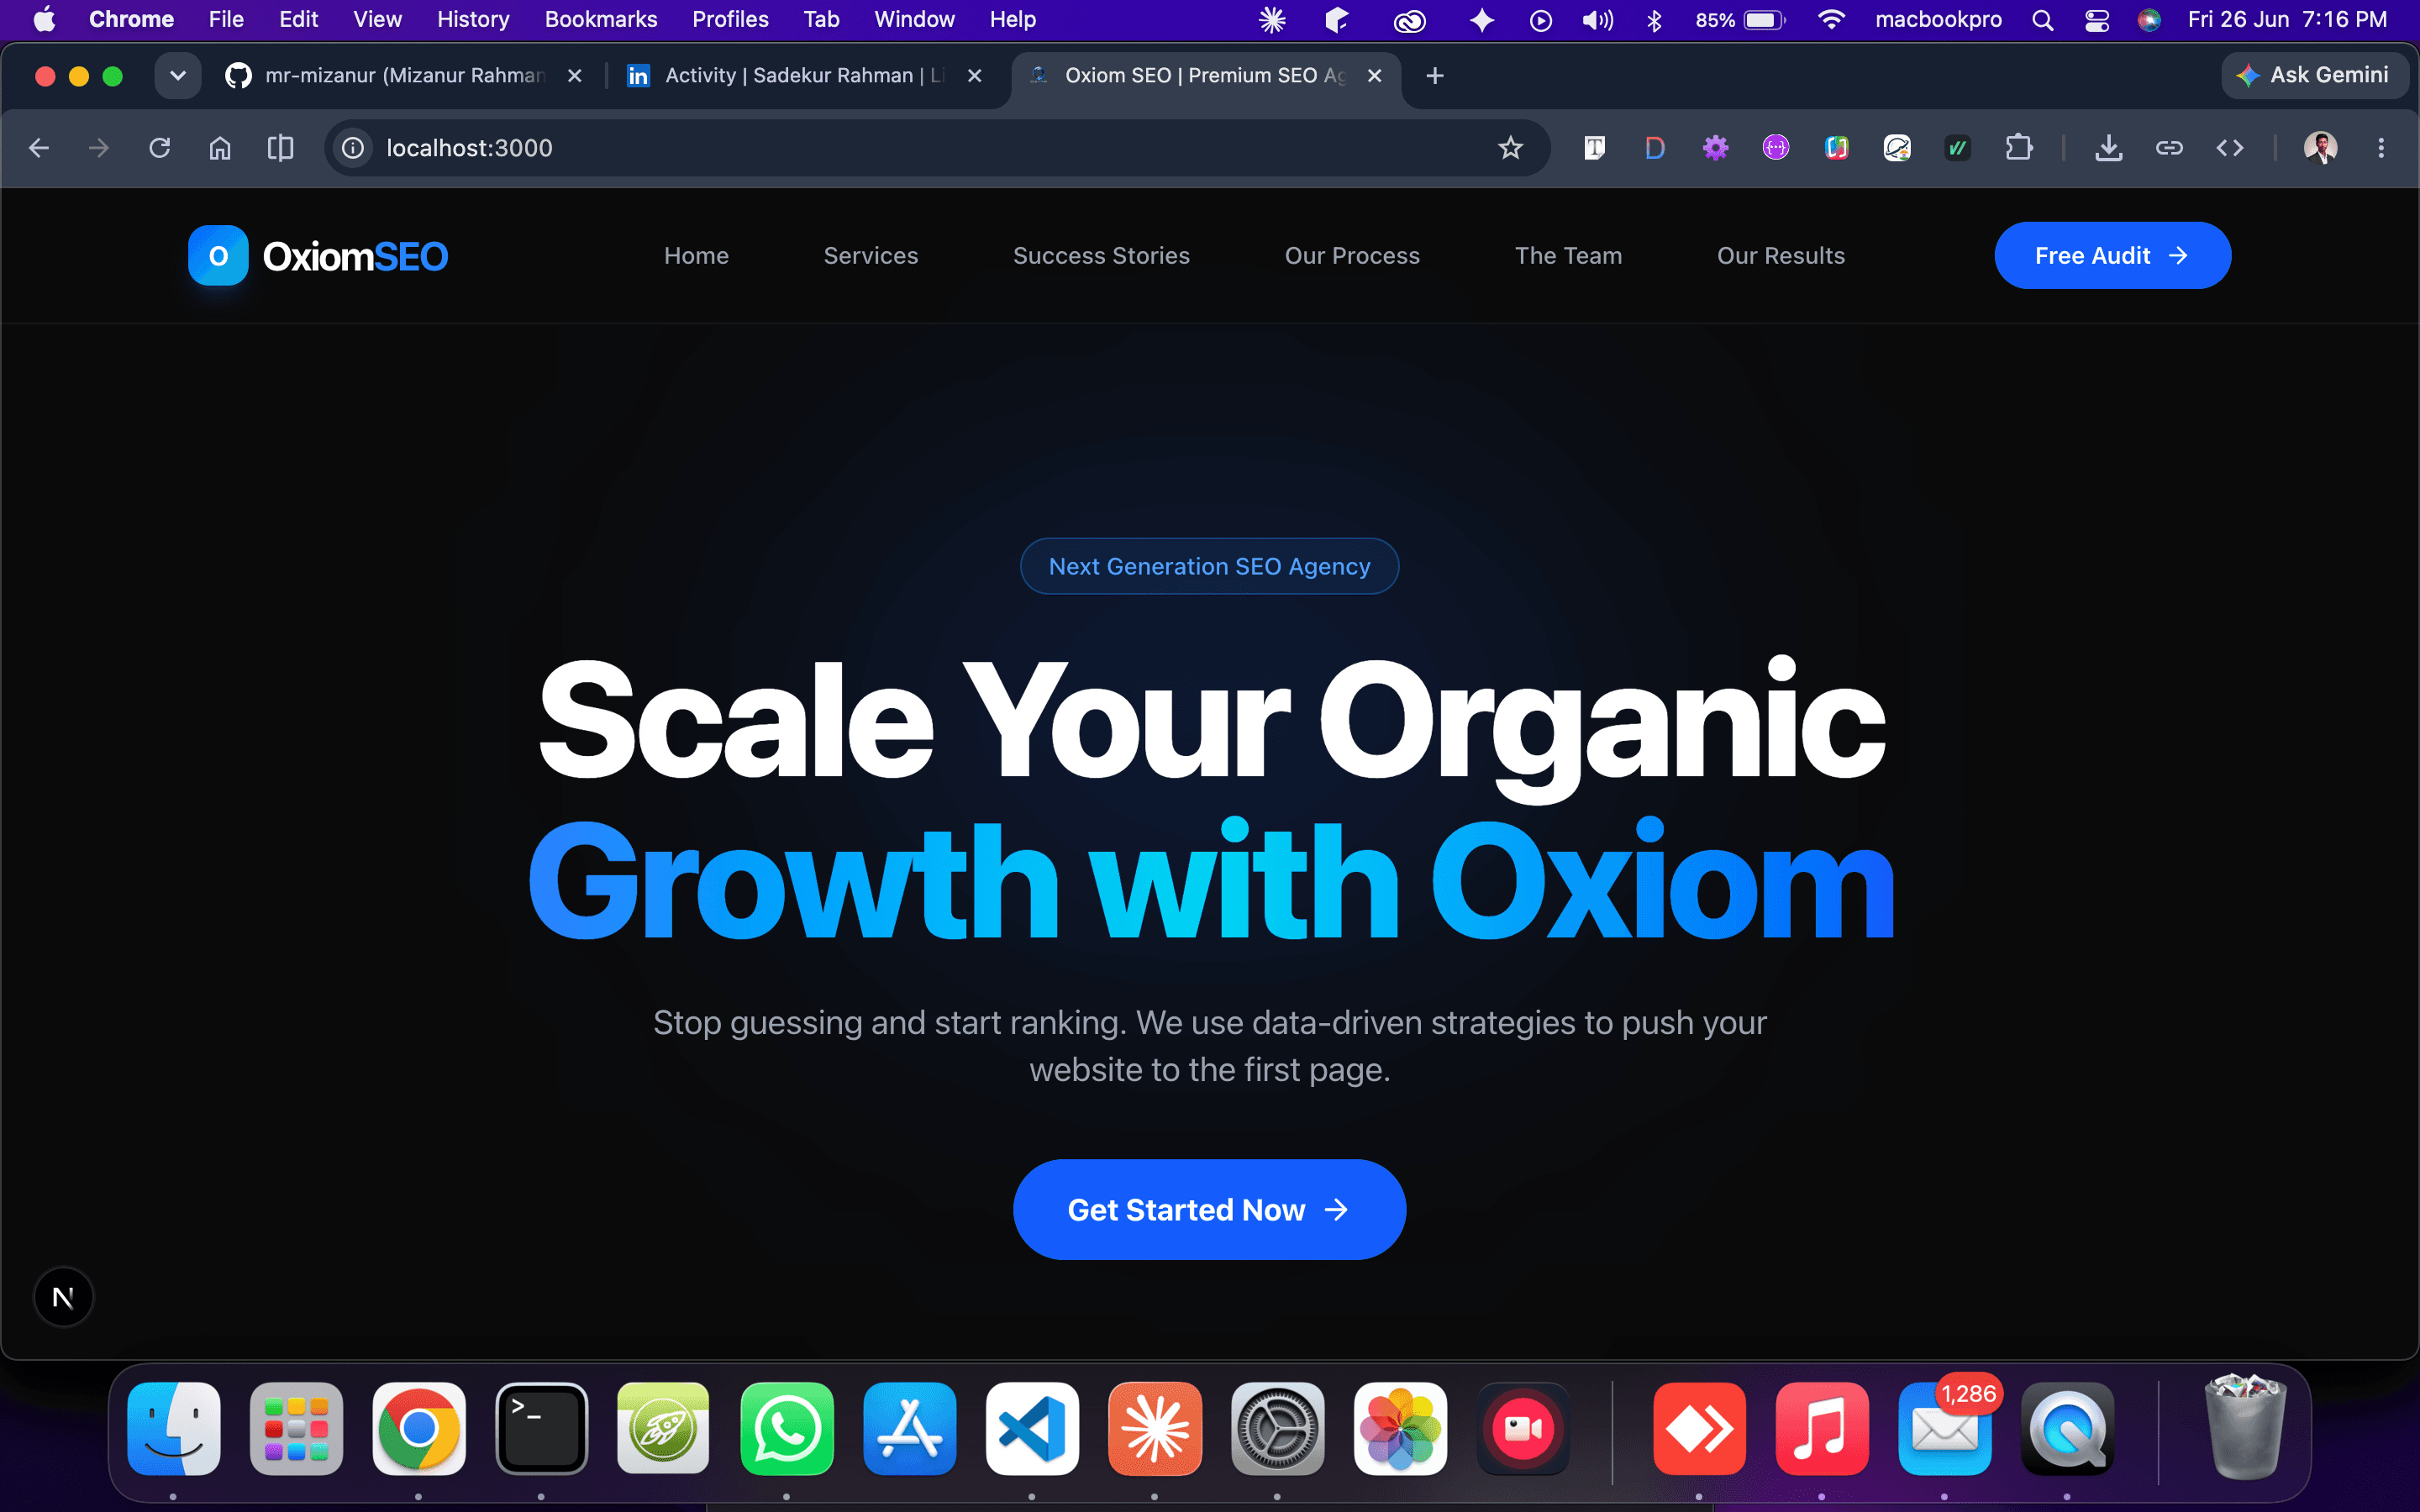
Task: Open the Chrome extensions puzzle icon
Action: pos(2019,148)
